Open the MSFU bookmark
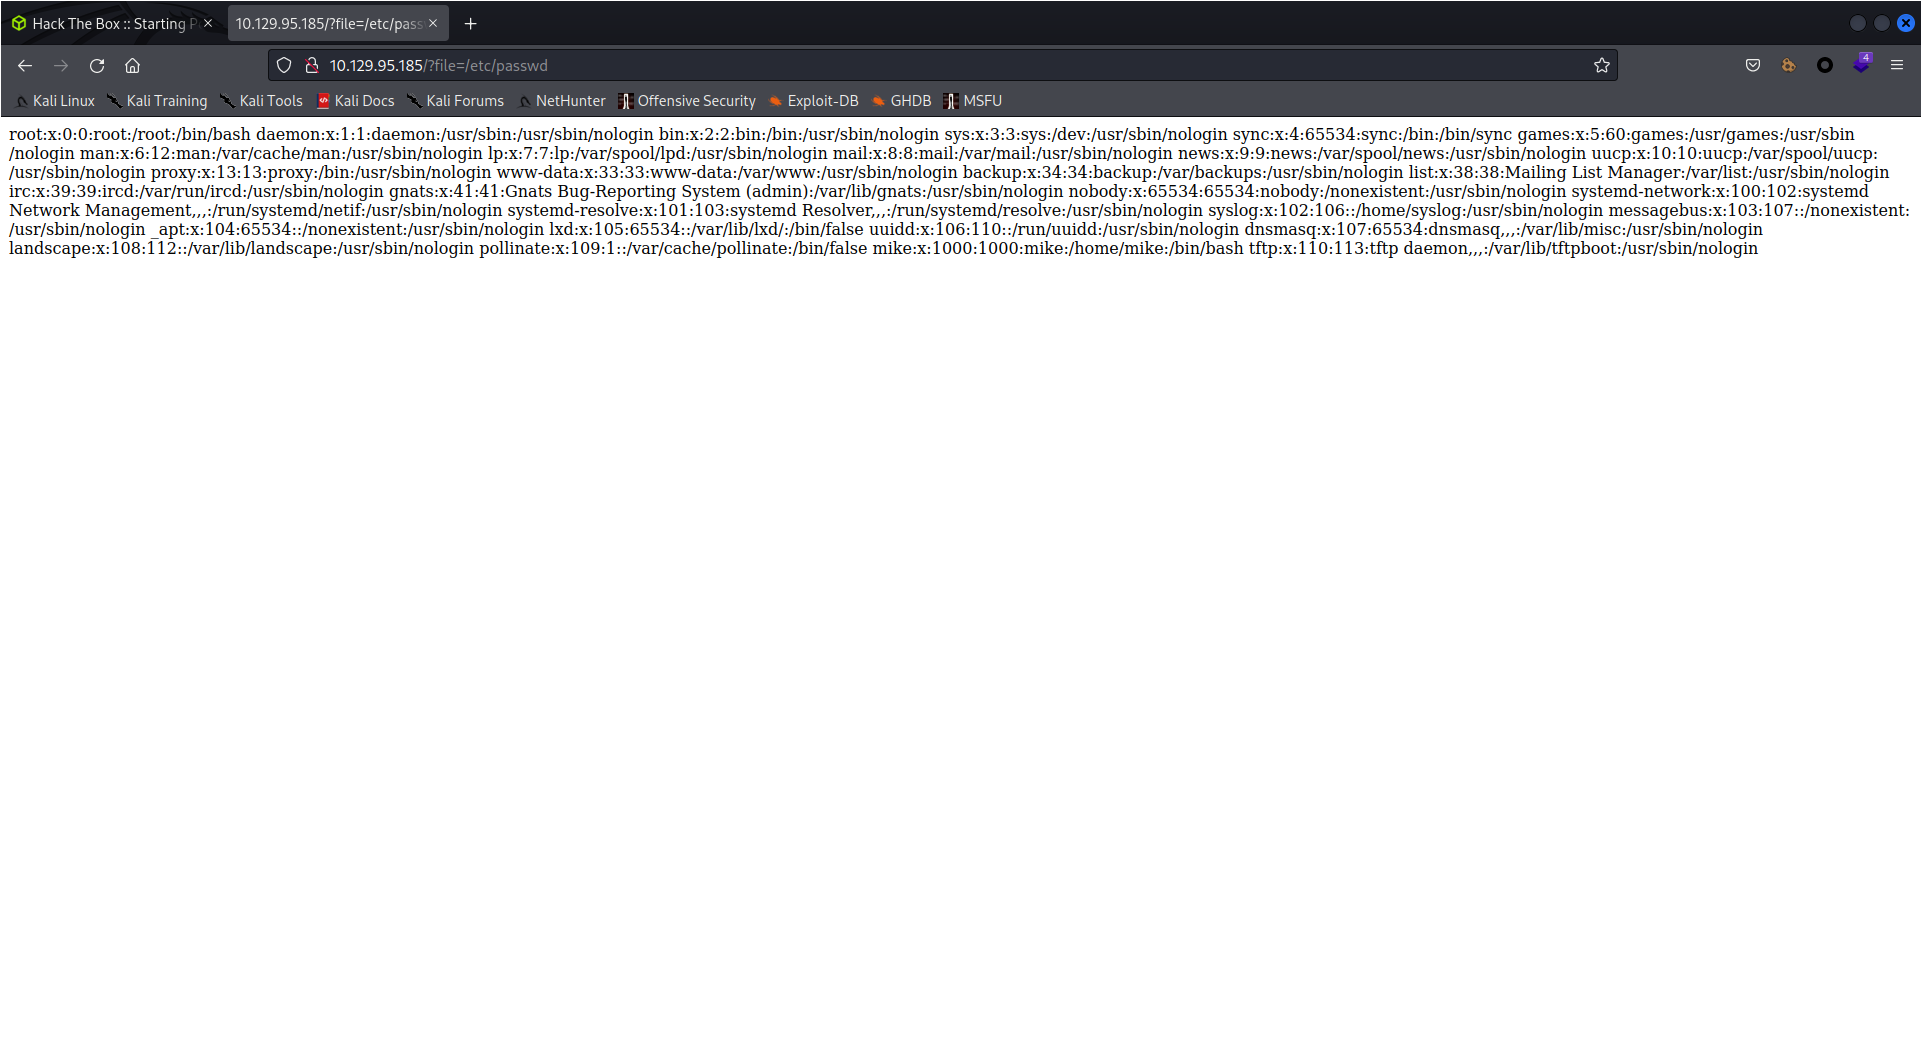 (x=973, y=101)
